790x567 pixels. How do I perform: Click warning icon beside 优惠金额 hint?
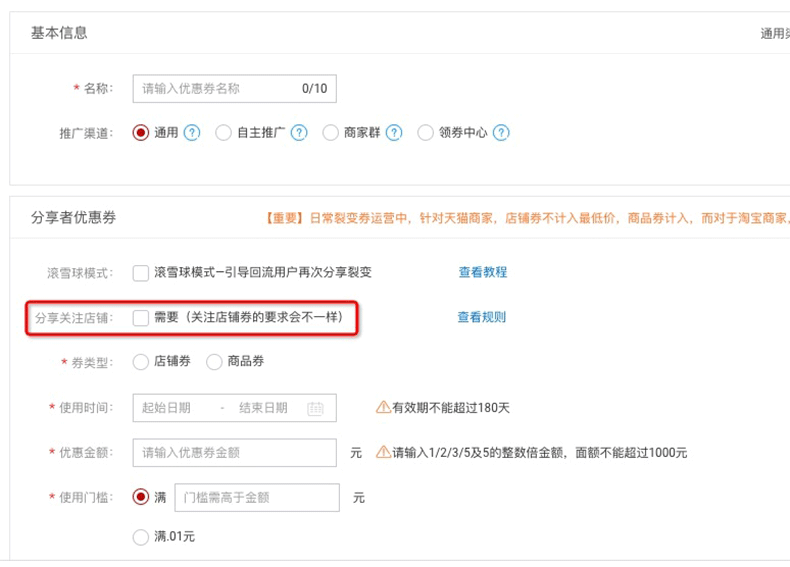[383, 453]
